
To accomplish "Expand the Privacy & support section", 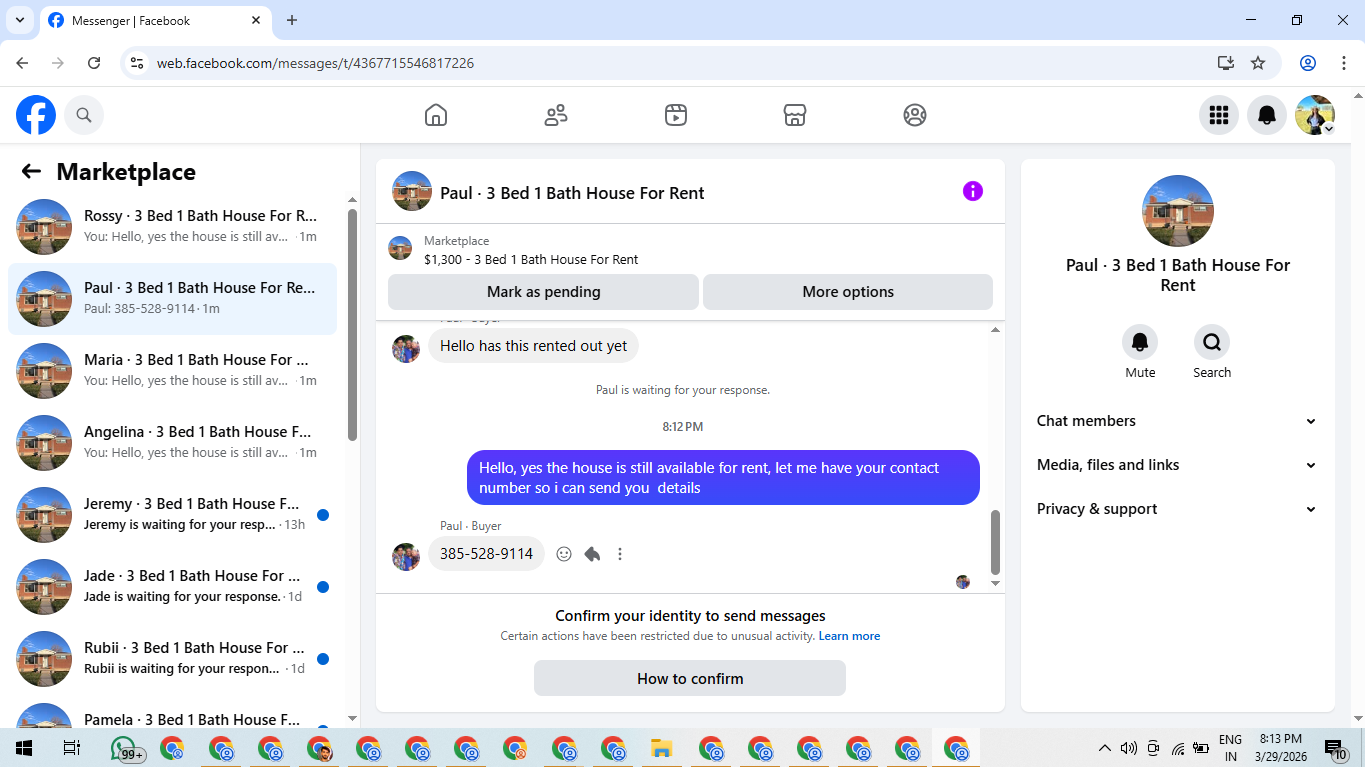I will coord(1177,509).
